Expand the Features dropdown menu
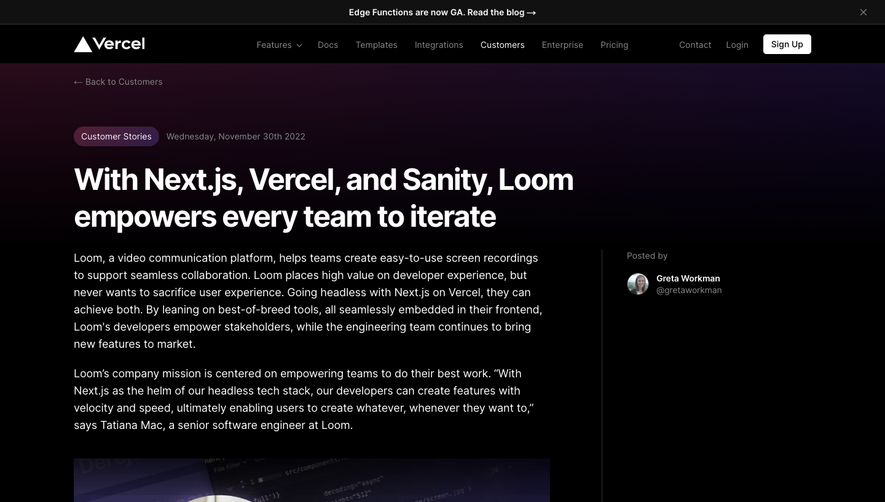Screen dimensions: 885x502 [x=279, y=45]
